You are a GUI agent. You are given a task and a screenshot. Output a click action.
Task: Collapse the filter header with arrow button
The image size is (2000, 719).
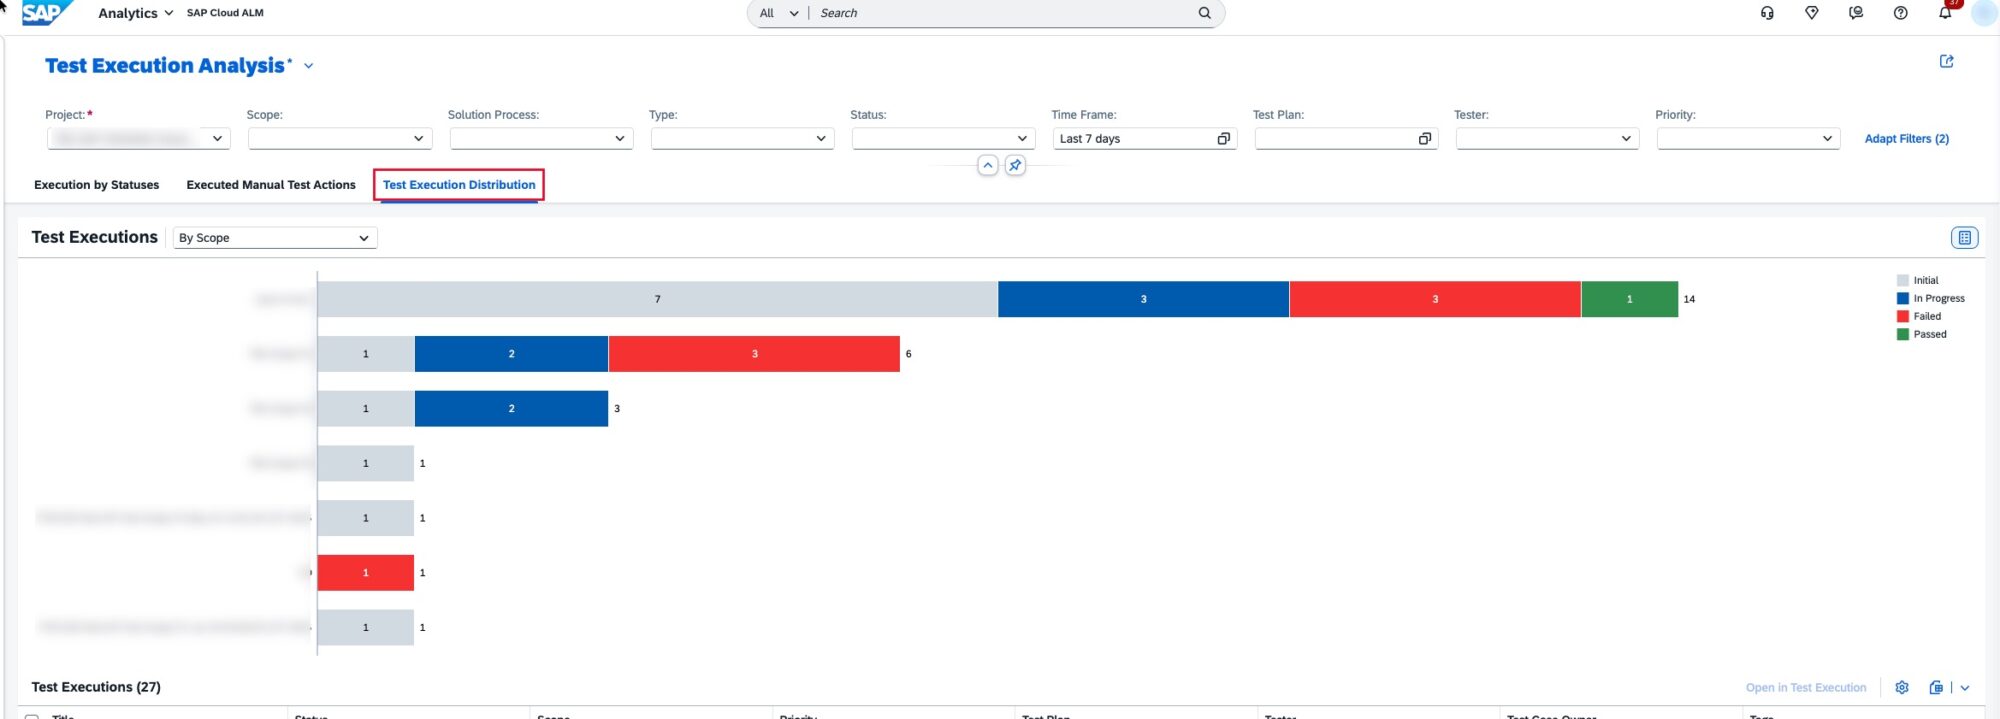(x=987, y=165)
